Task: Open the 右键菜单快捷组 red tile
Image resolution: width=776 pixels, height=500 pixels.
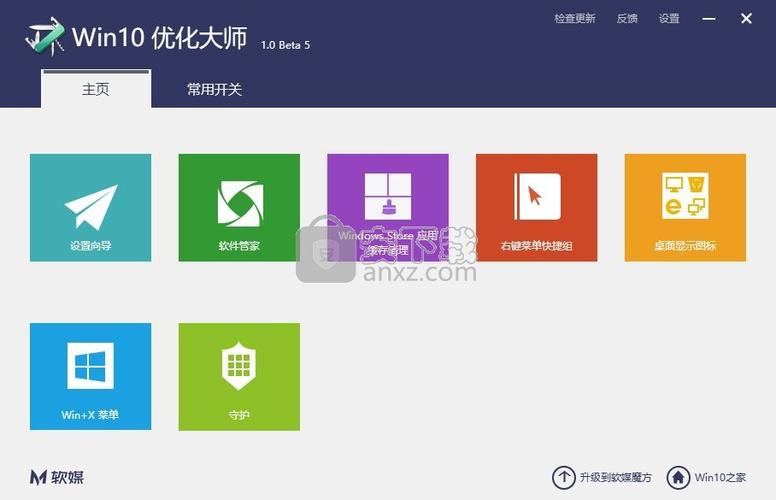Action: [x=536, y=207]
